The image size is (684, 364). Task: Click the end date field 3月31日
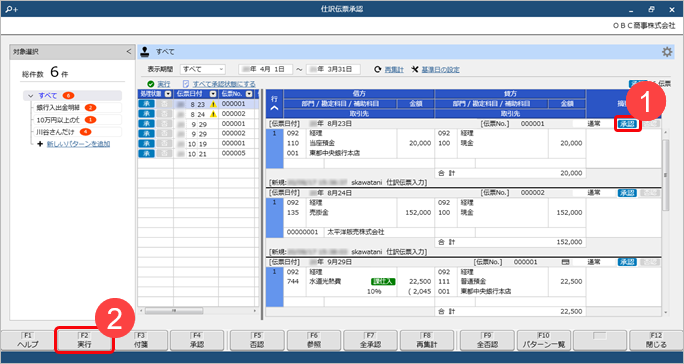pyautogui.click(x=333, y=69)
